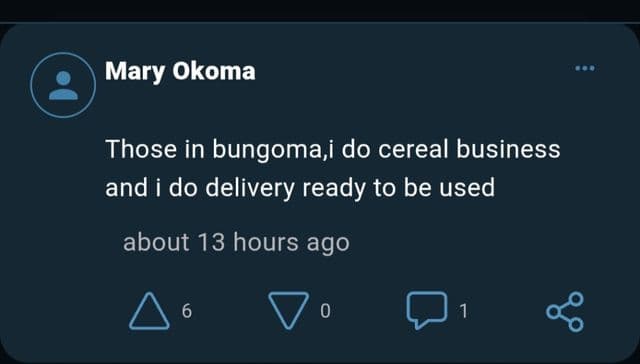Click the upvote count showing 6
The width and height of the screenshot is (640, 364).
pos(187,311)
